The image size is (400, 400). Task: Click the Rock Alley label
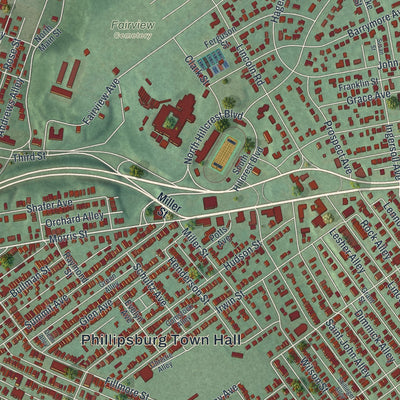[376, 240]
